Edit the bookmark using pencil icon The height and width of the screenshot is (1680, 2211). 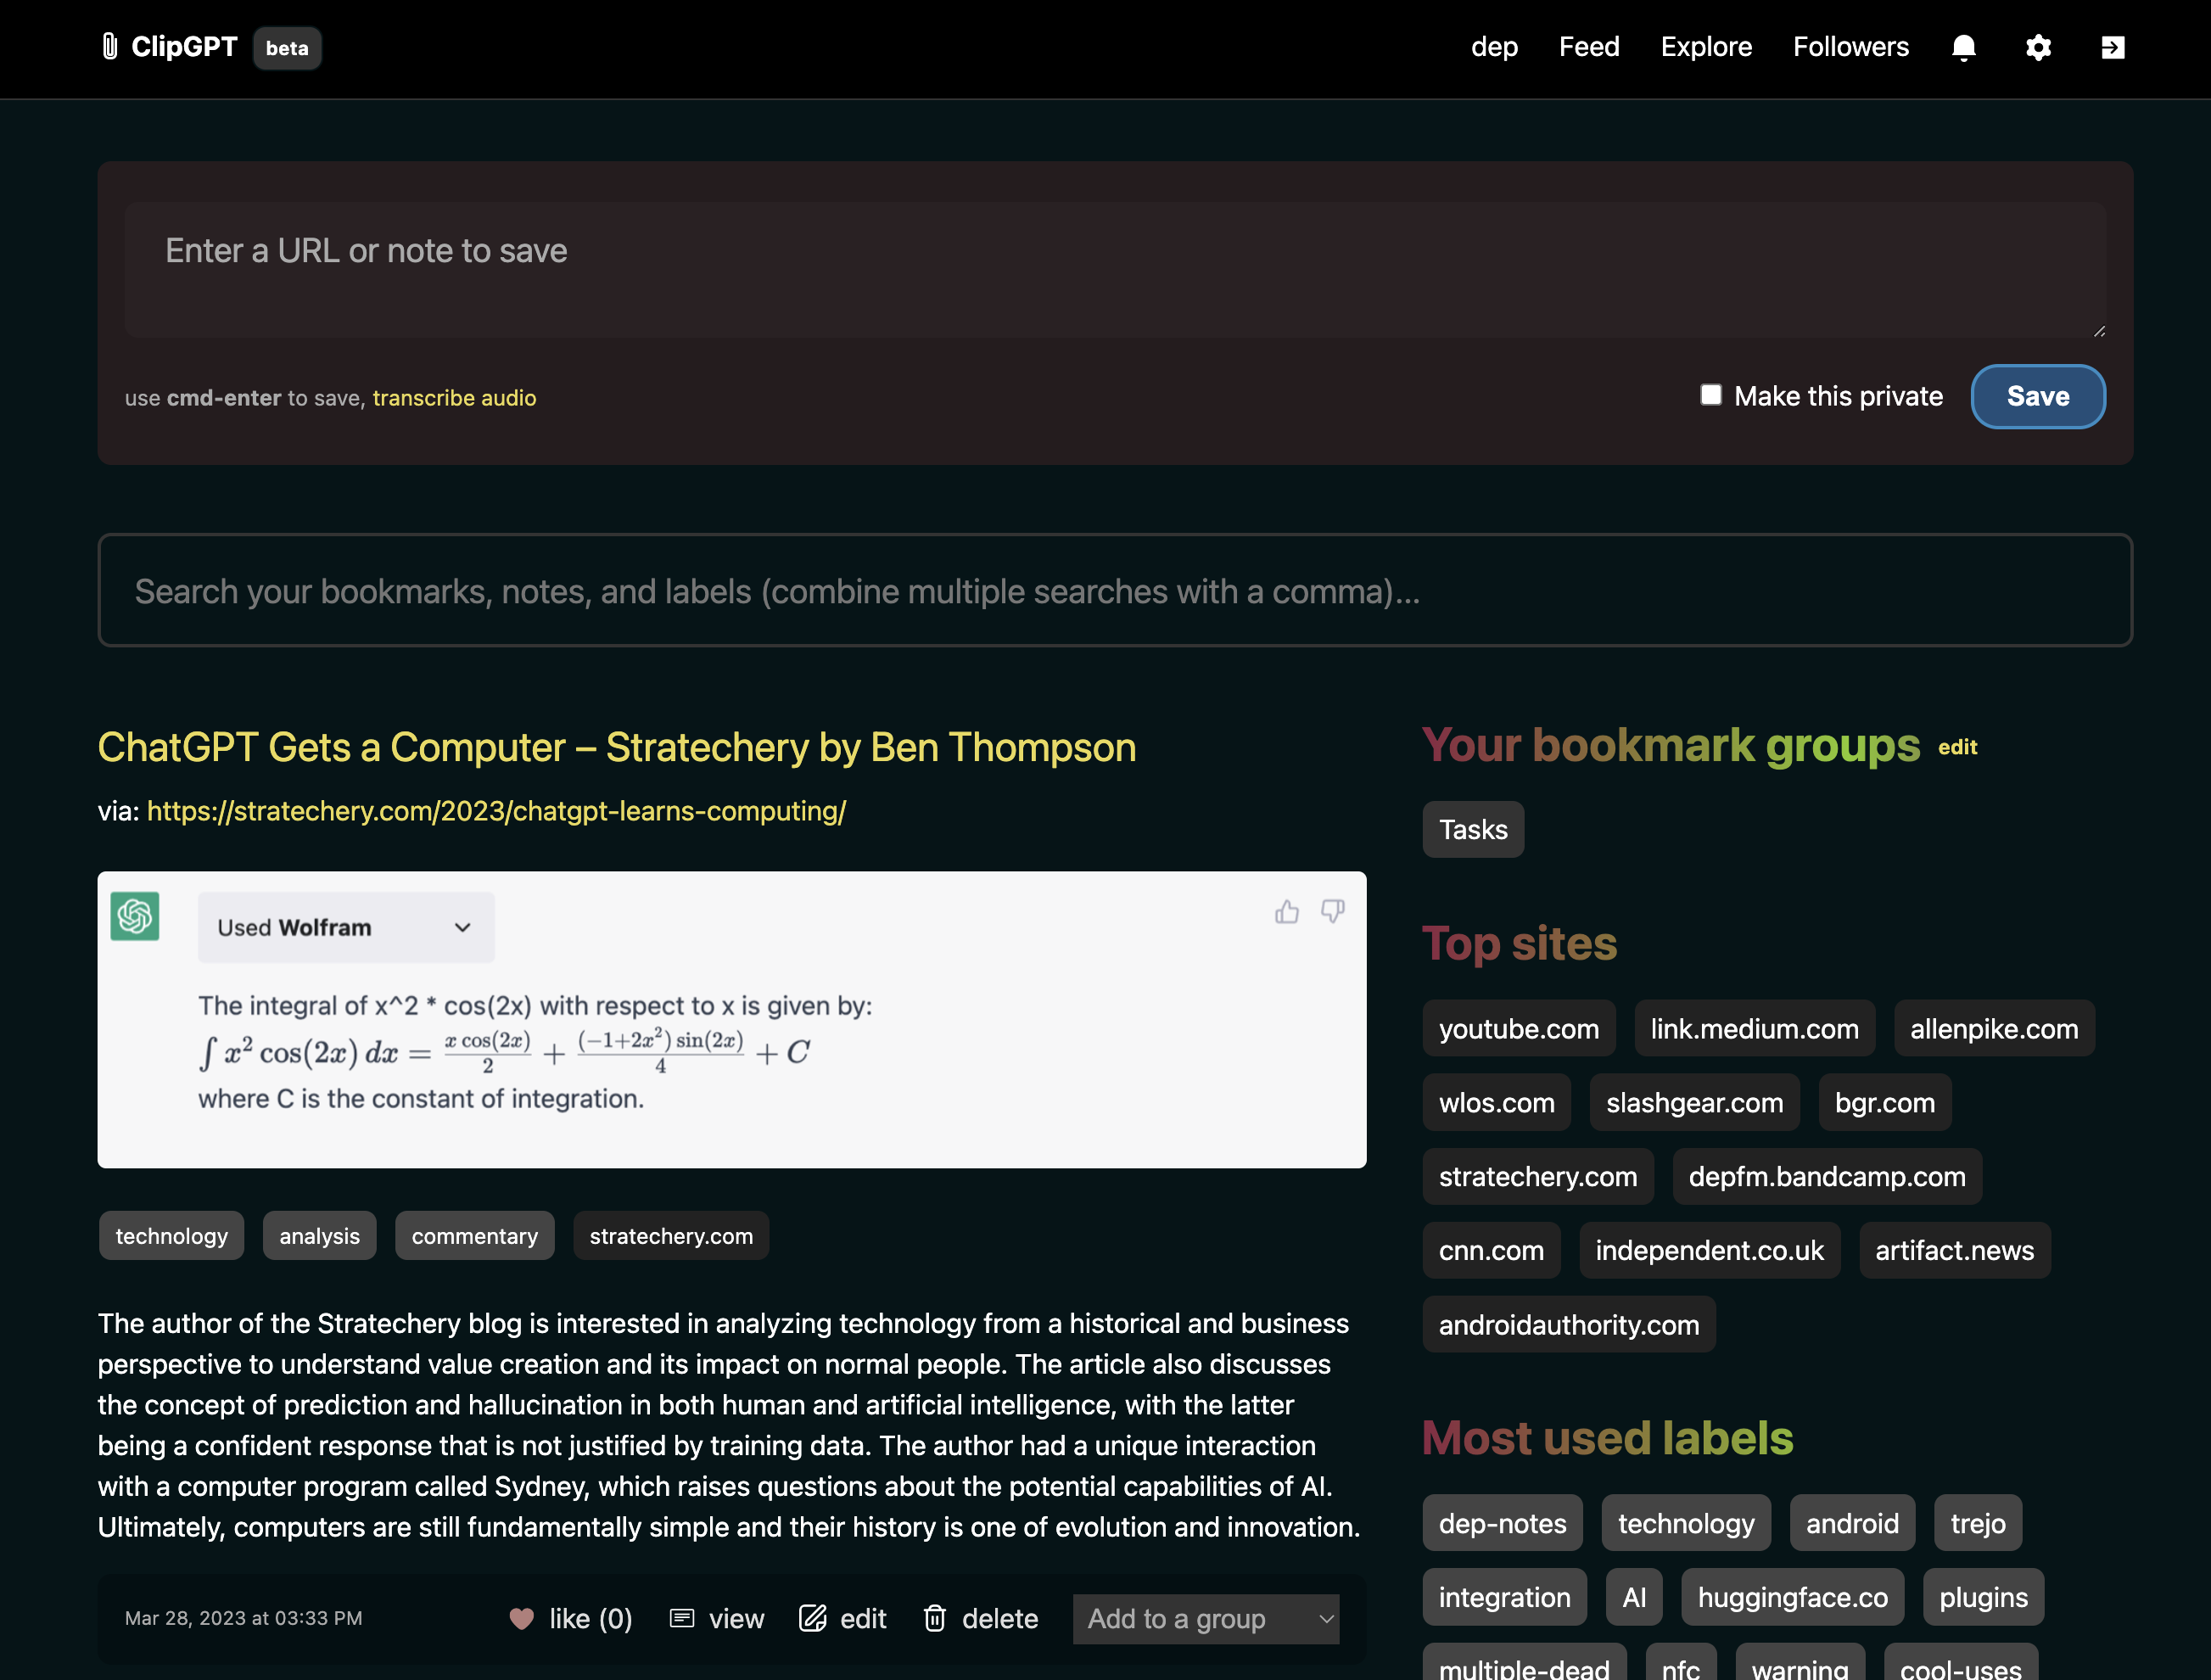(813, 1618)
